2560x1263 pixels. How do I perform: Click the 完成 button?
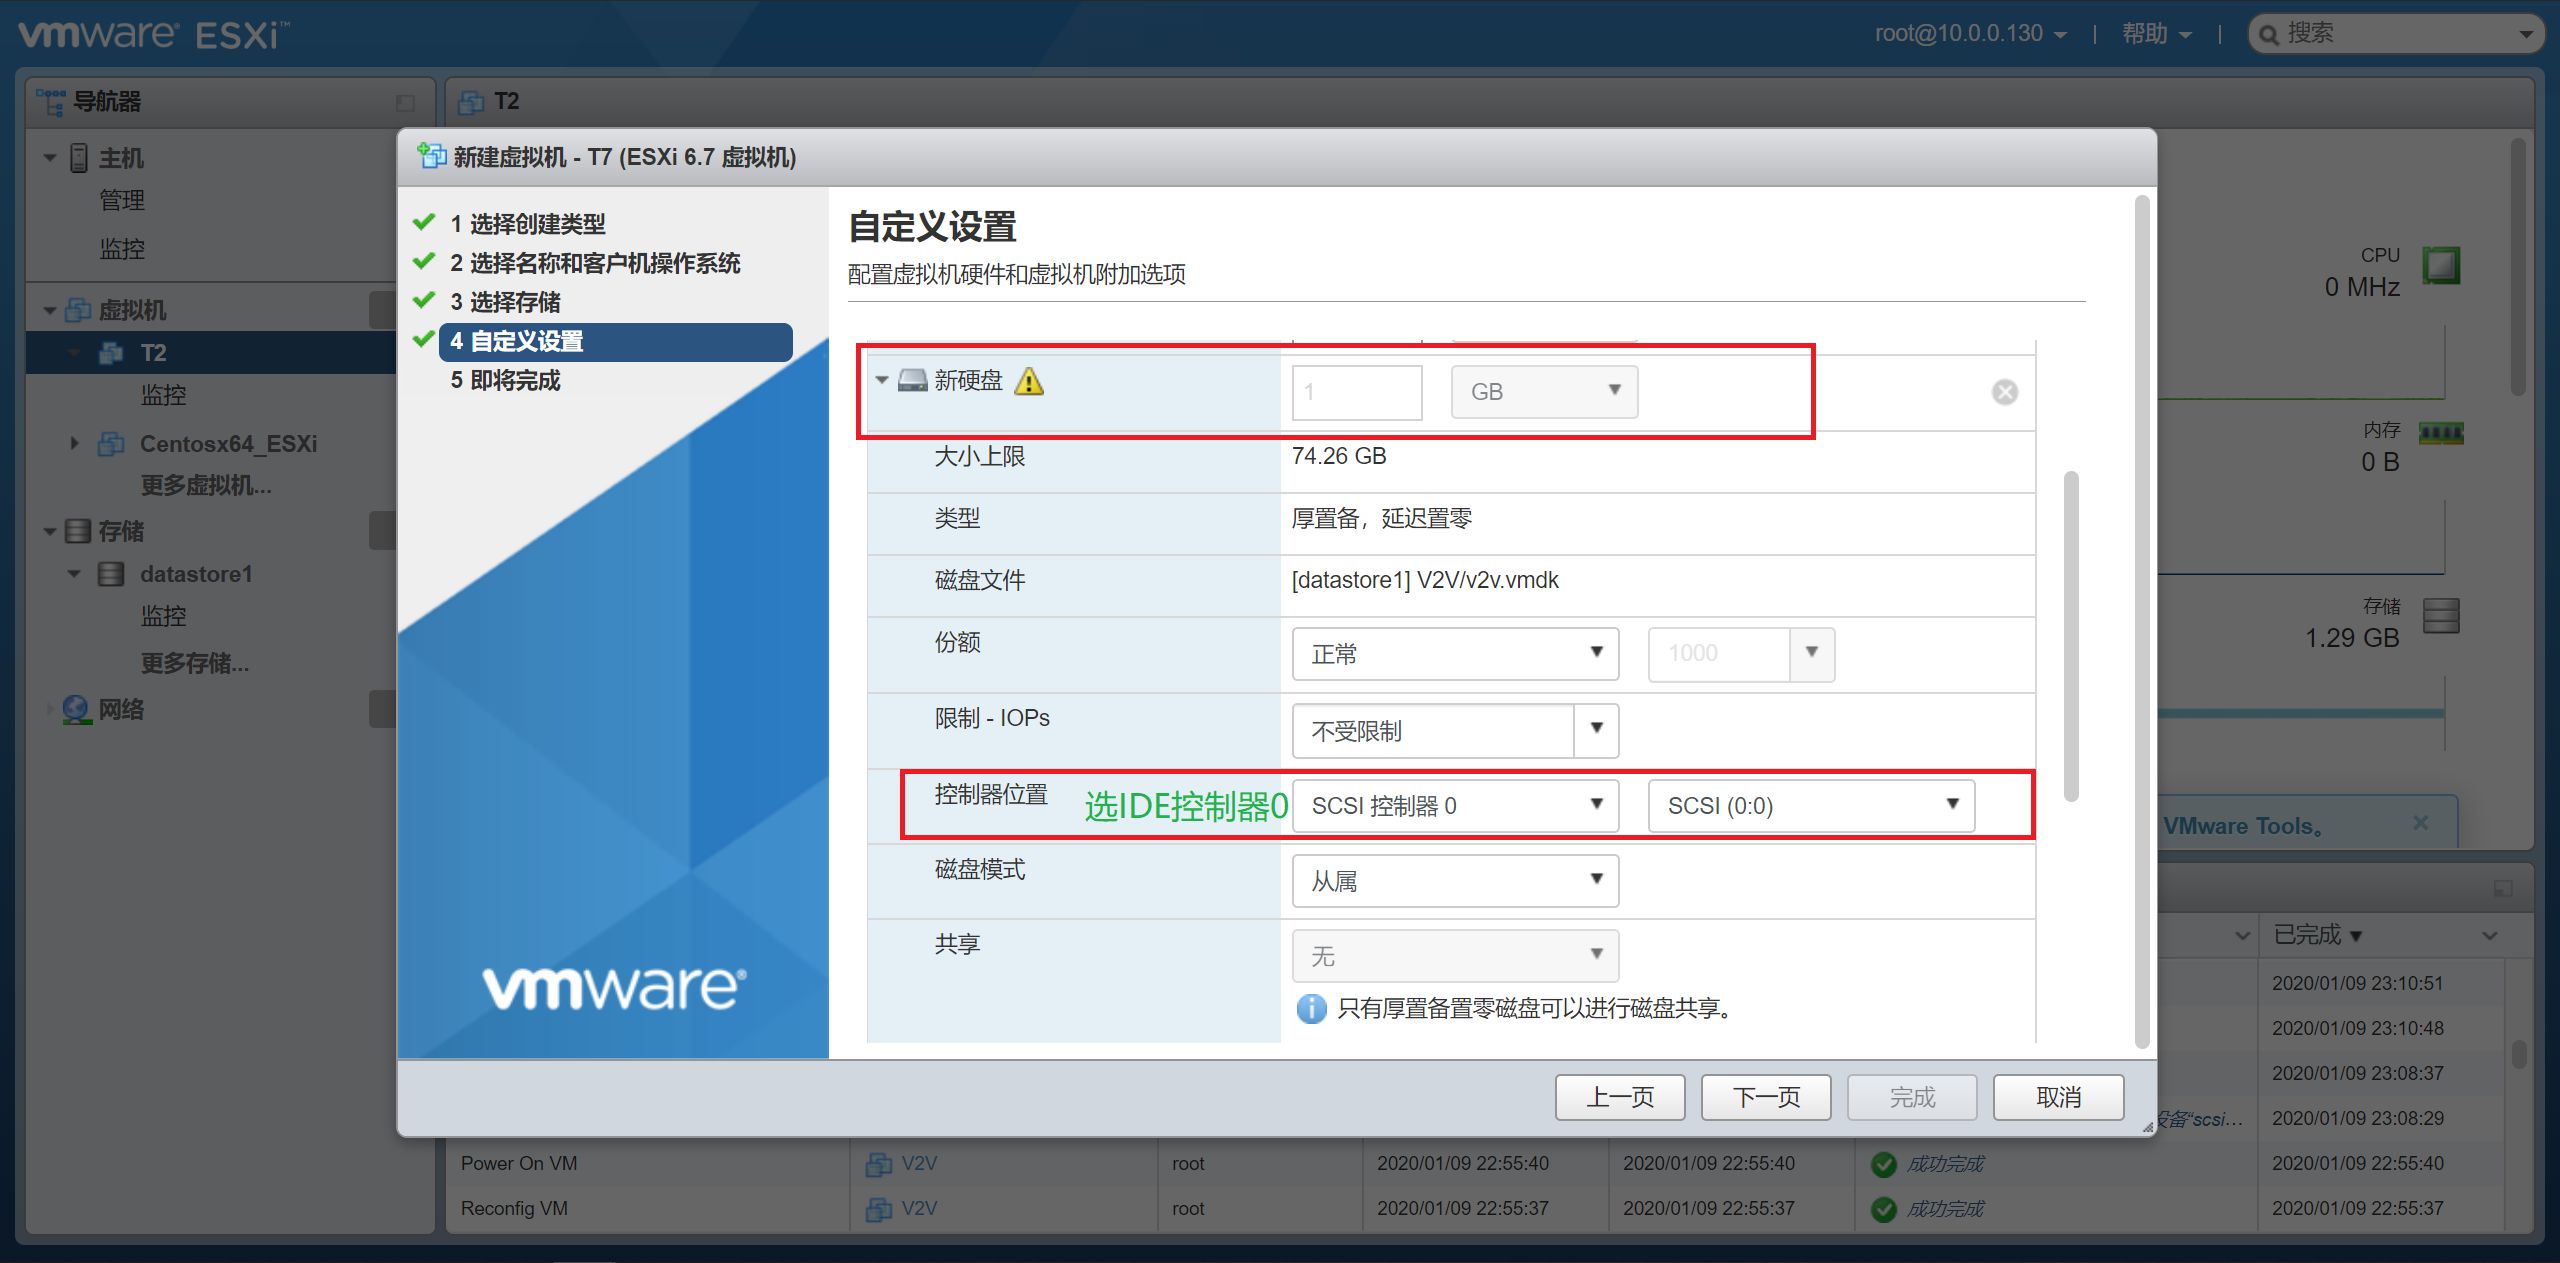pos(1912,1097)
